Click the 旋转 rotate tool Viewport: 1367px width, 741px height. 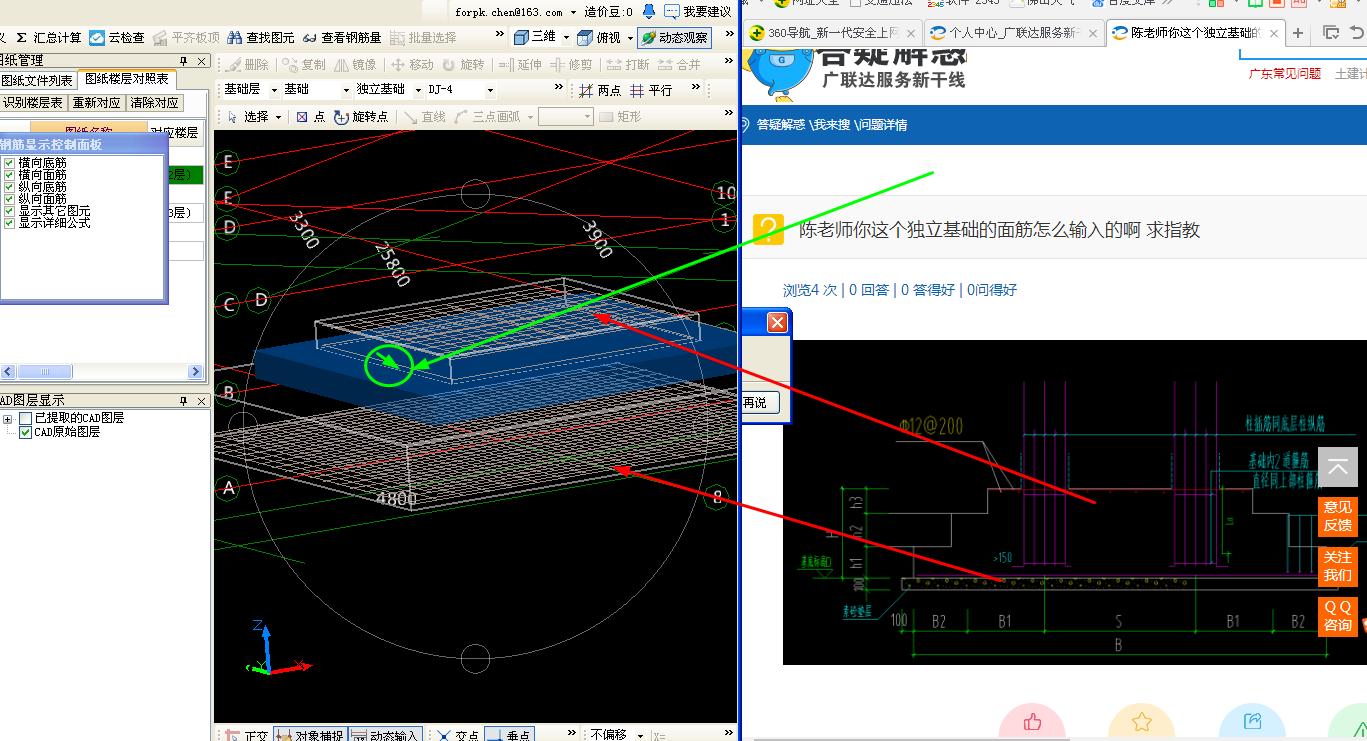click(x=462, y=65)
